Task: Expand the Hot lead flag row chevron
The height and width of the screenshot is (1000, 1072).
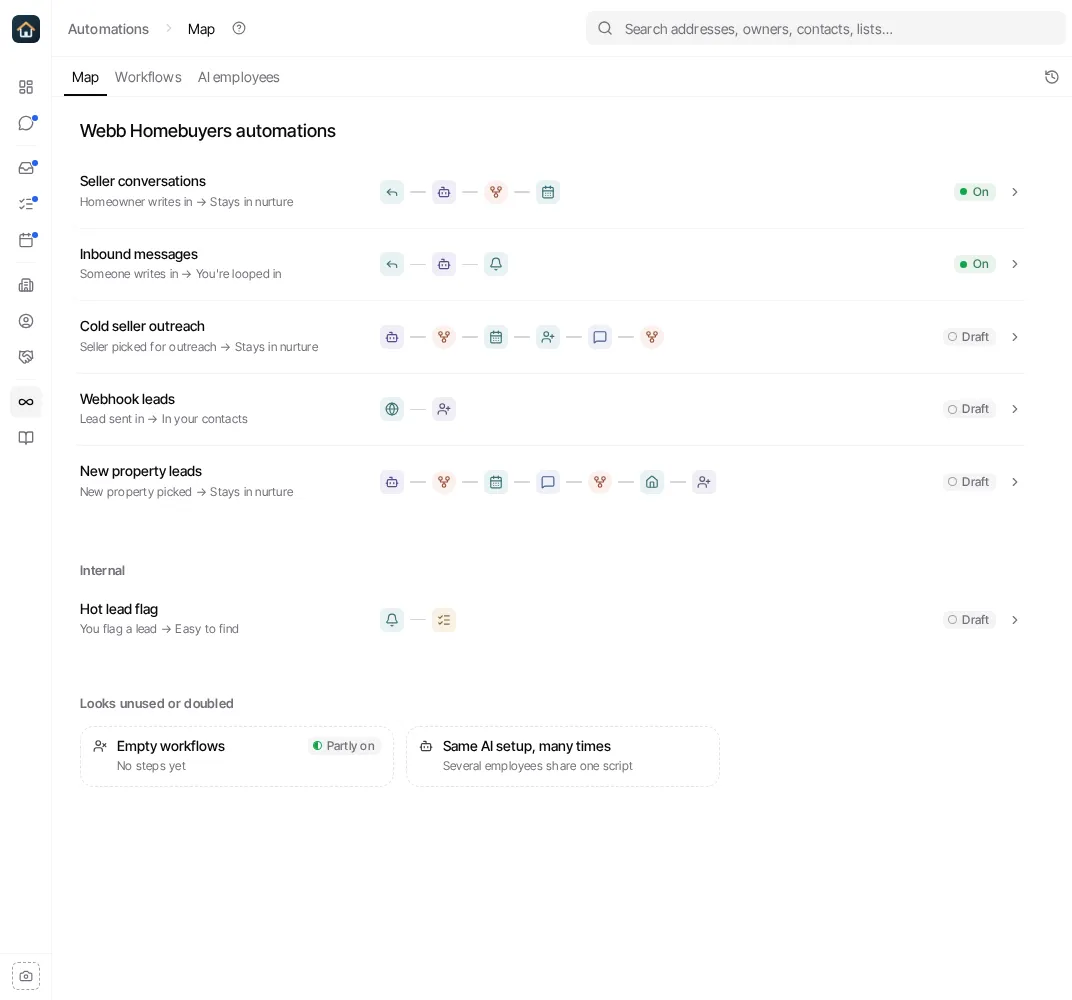Action: coord(1015,620)
